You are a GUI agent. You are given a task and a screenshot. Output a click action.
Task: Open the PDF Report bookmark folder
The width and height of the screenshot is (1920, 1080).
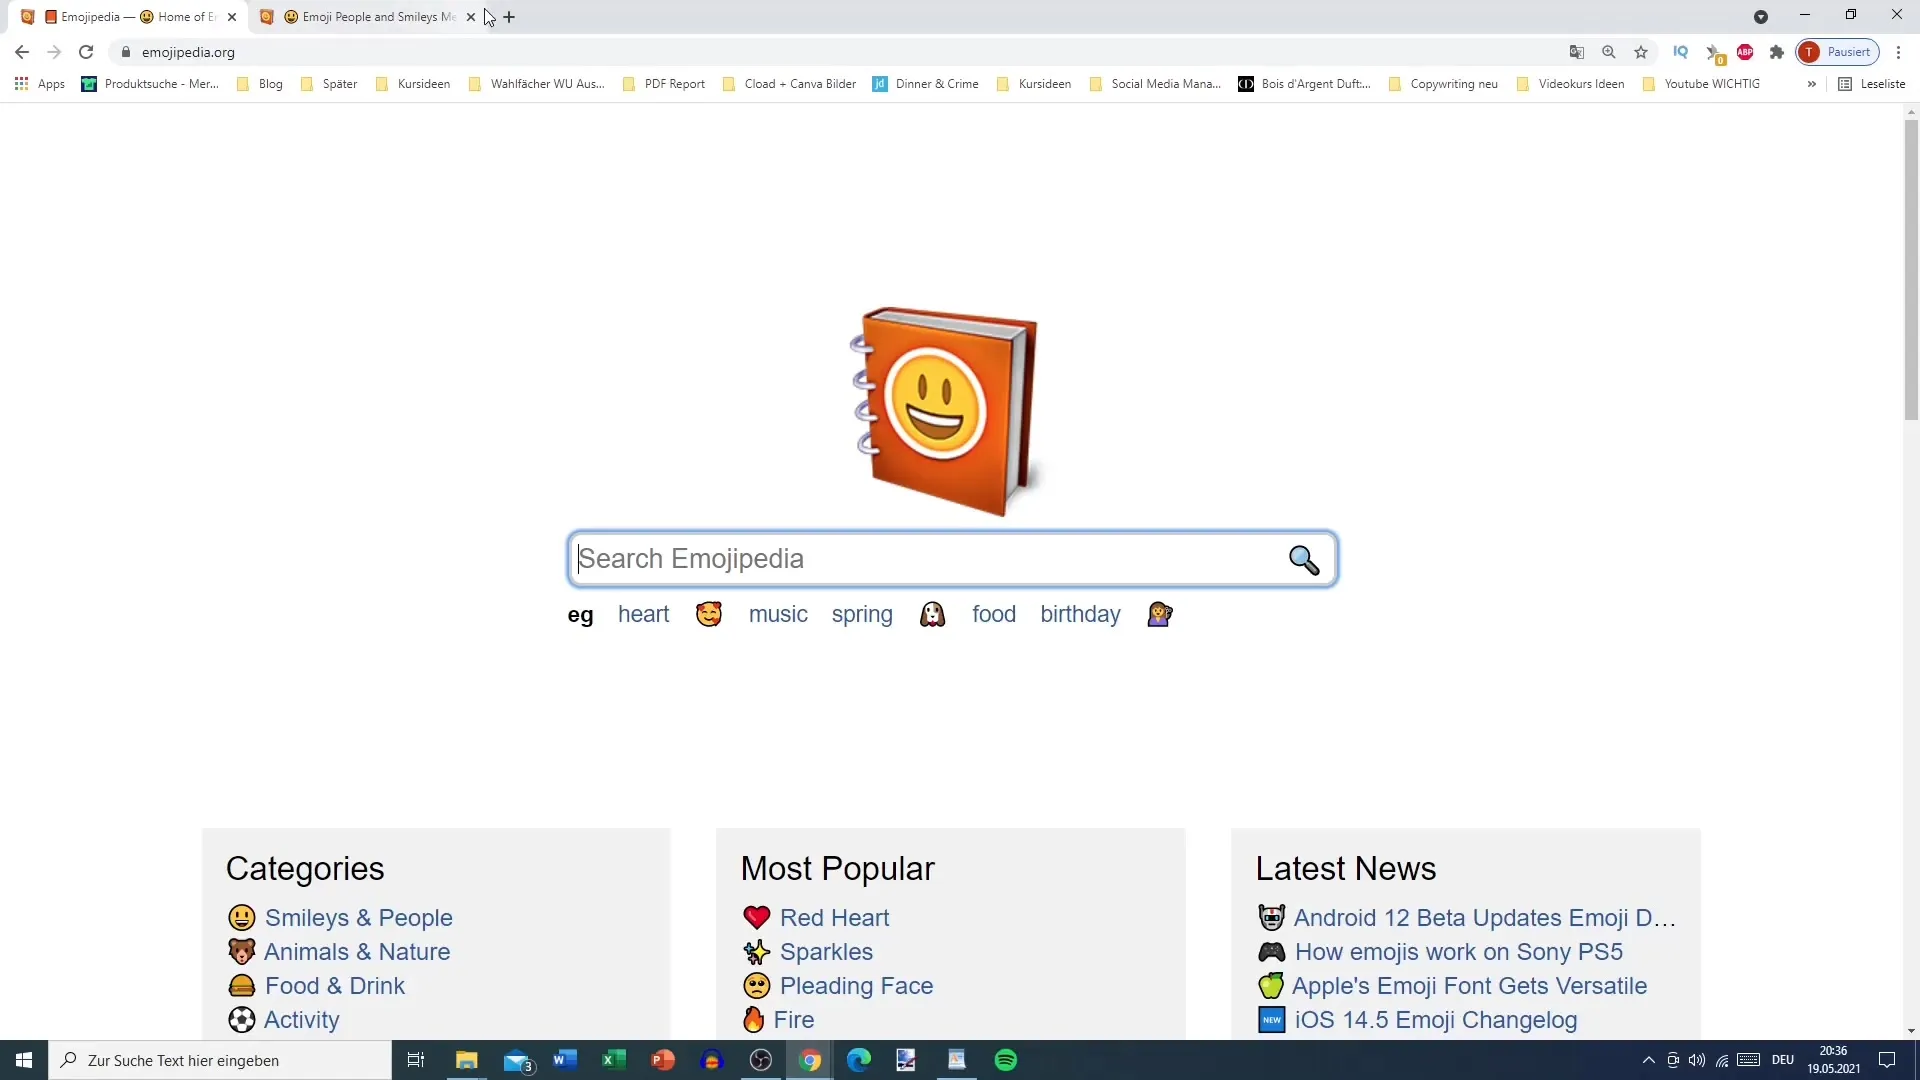[664, 84]
